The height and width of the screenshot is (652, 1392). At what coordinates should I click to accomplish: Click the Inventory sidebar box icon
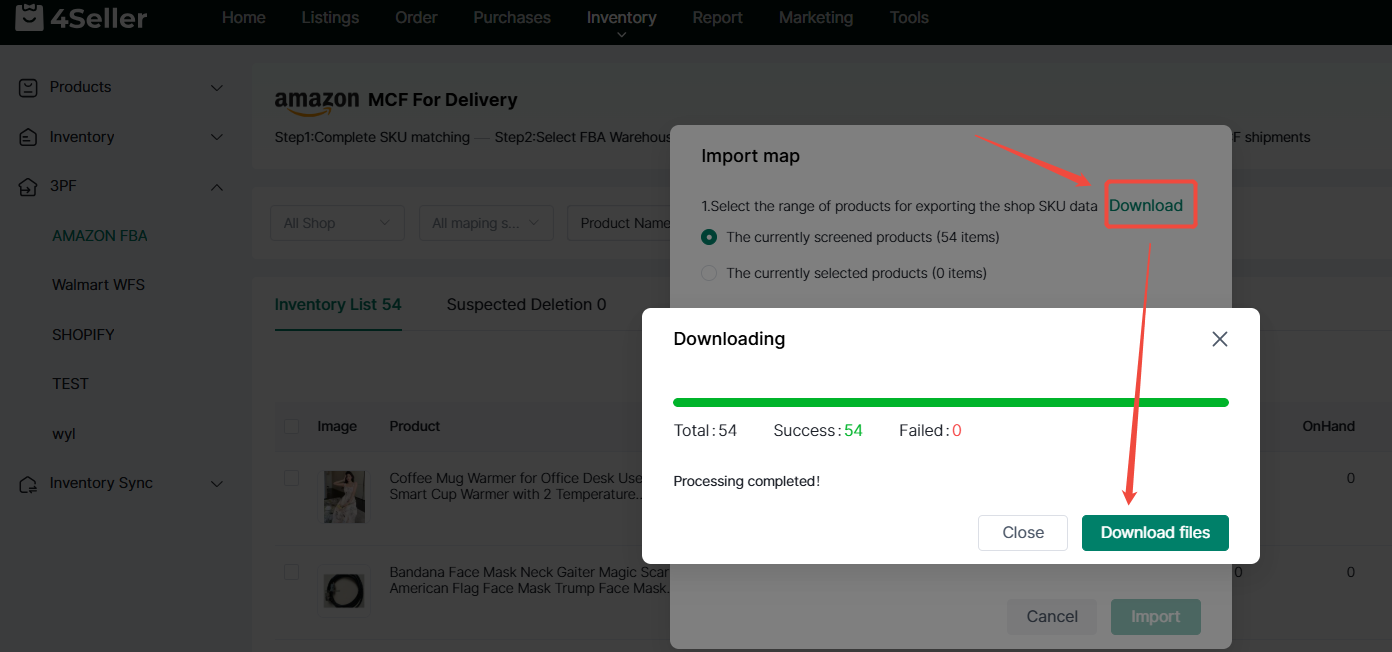click(x=29, y=137)
